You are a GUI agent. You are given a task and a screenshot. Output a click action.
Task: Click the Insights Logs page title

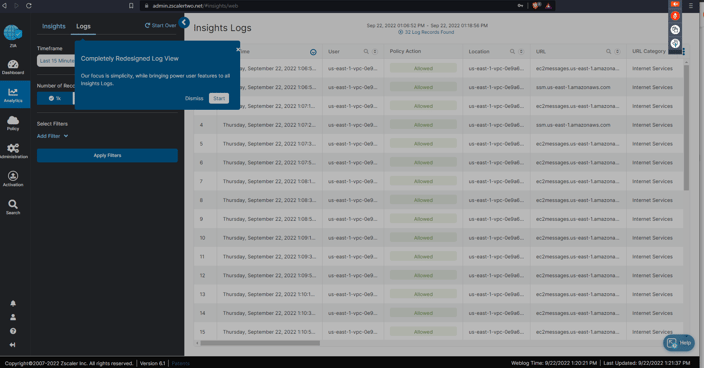pyautogui.click(x=222, y=28)
